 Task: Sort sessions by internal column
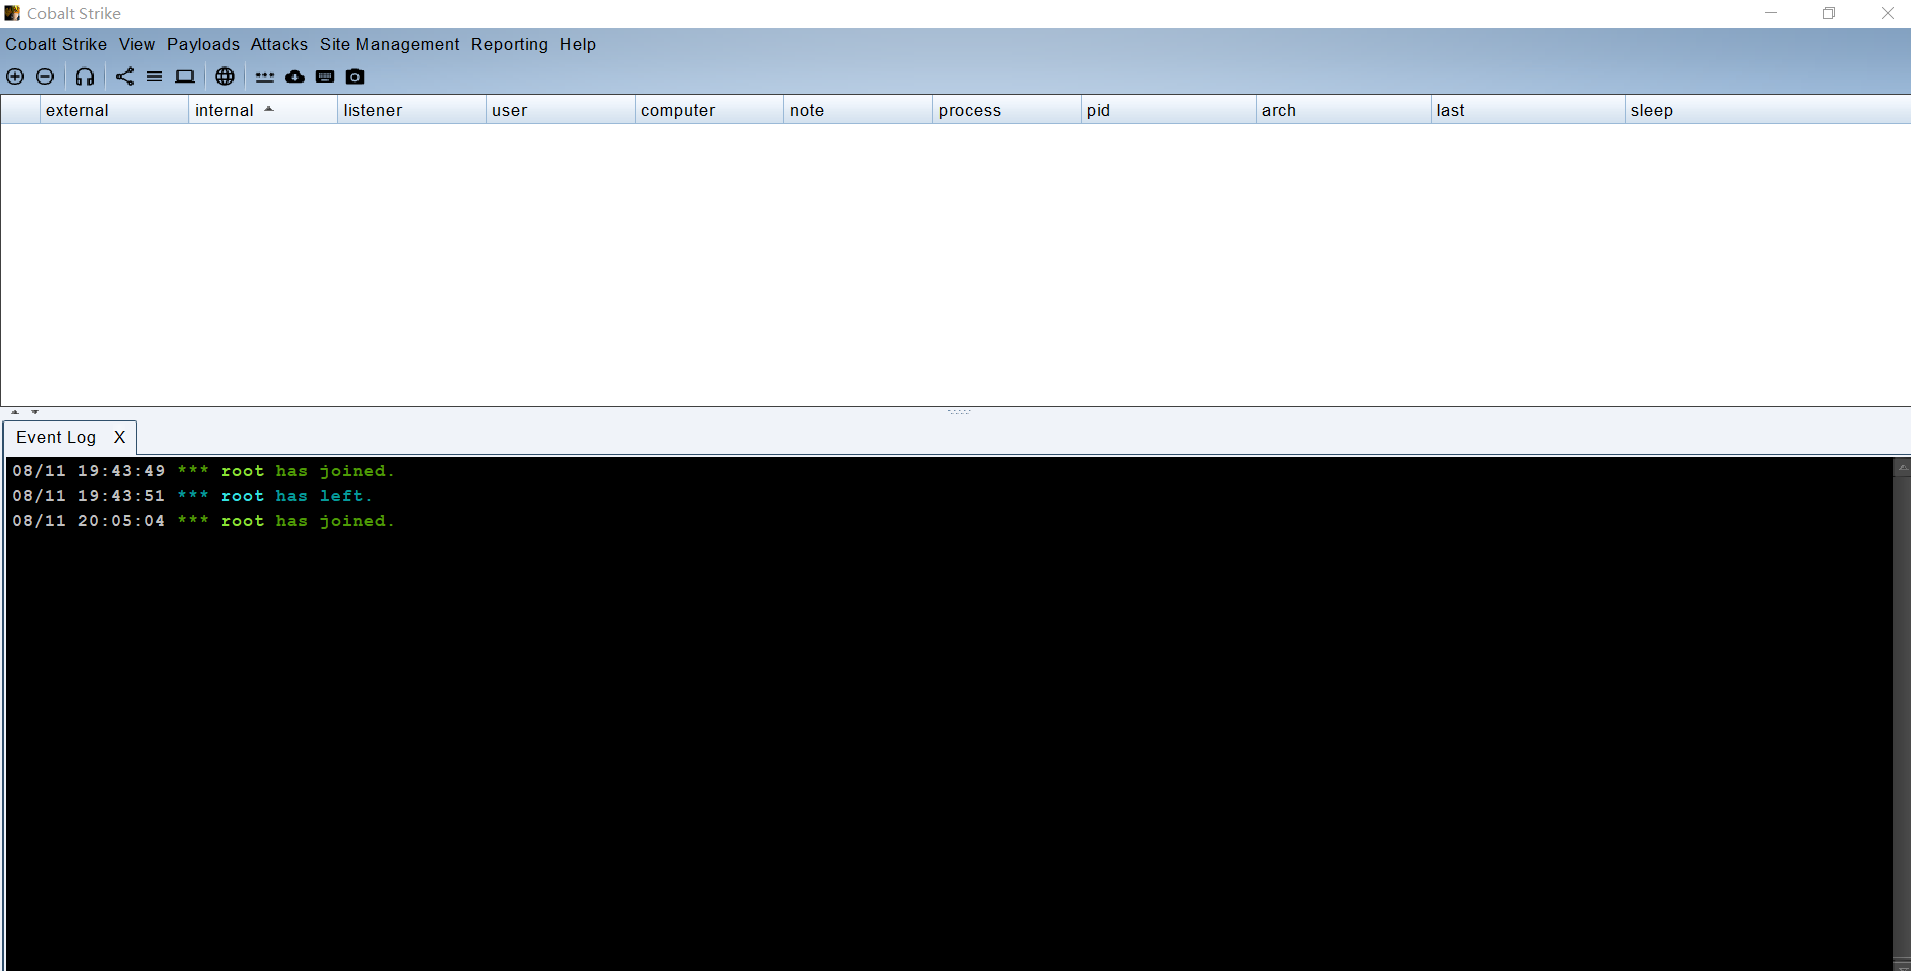(262, 110)
